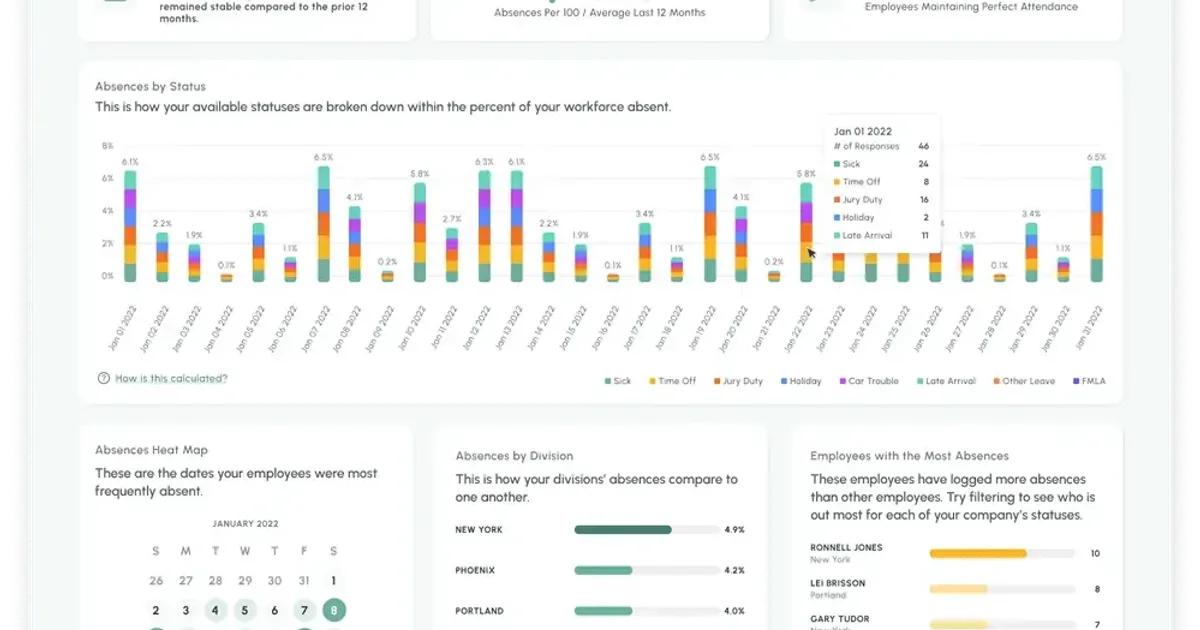This screenshot has width=1200, height=630.
Task: Open the 'How is this calculated?' link
Action: (171, 379)
